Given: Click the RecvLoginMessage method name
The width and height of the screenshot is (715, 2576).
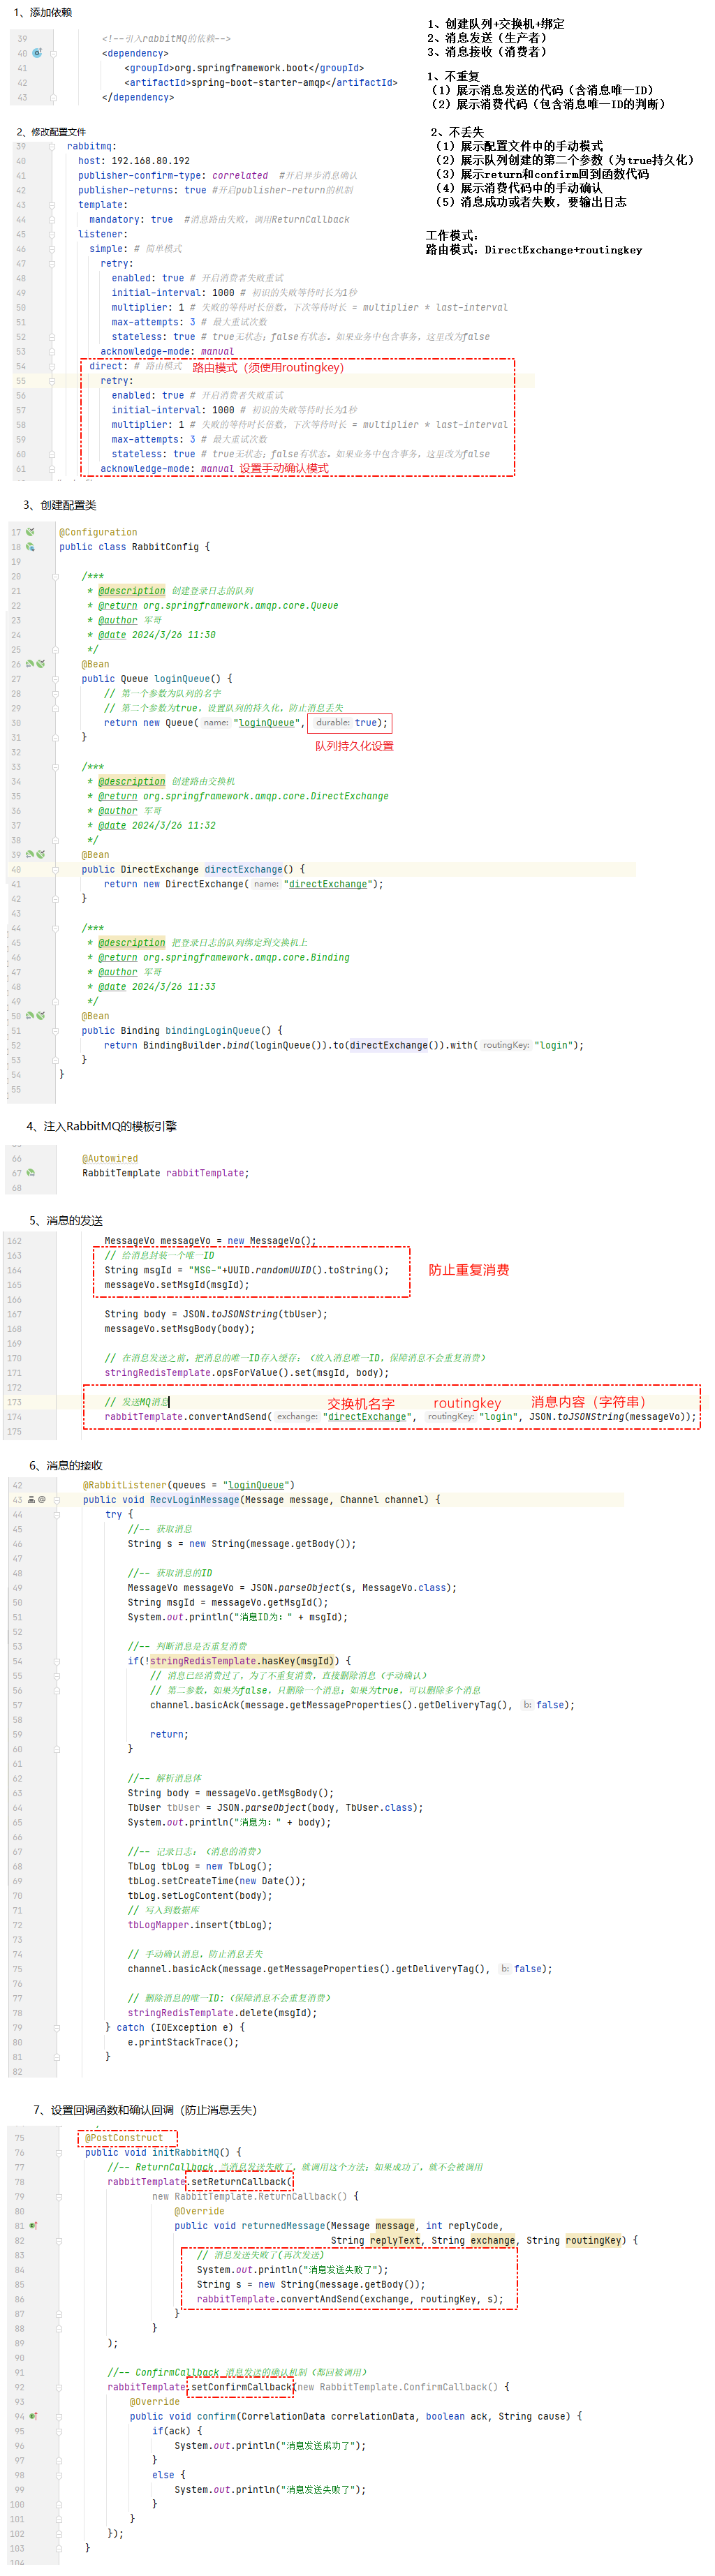Looking at the screenshot, I should (194, 1500).
